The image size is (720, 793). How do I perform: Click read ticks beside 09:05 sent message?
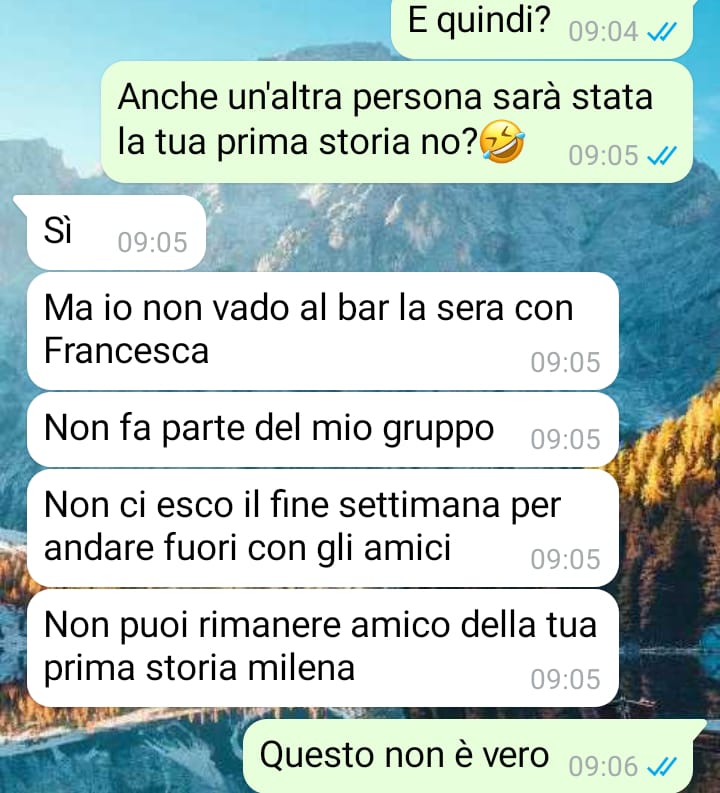pyautogui.click(x=661, y=156)
